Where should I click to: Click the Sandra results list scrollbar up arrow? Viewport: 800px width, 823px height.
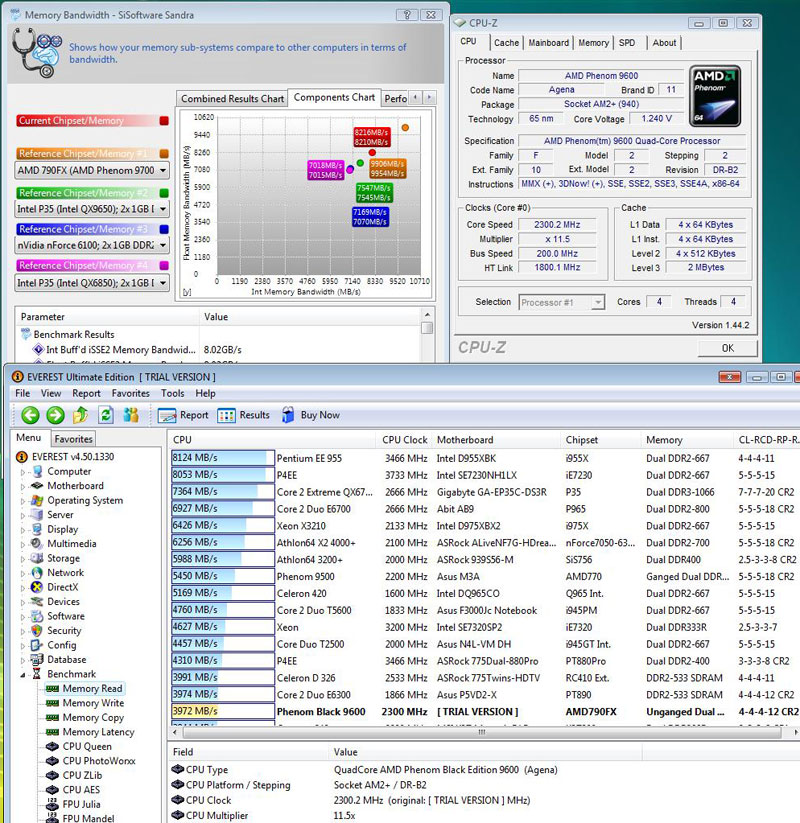point(427,314)
